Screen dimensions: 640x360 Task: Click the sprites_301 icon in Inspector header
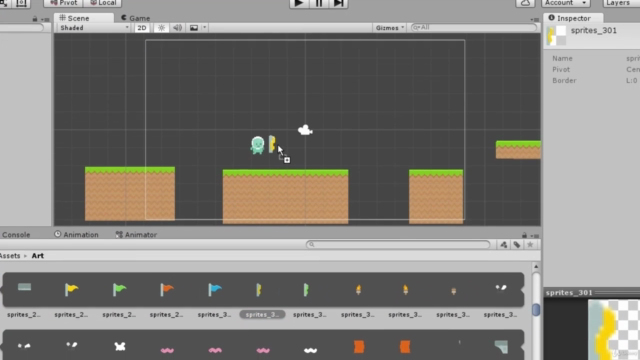click(556, 35)
